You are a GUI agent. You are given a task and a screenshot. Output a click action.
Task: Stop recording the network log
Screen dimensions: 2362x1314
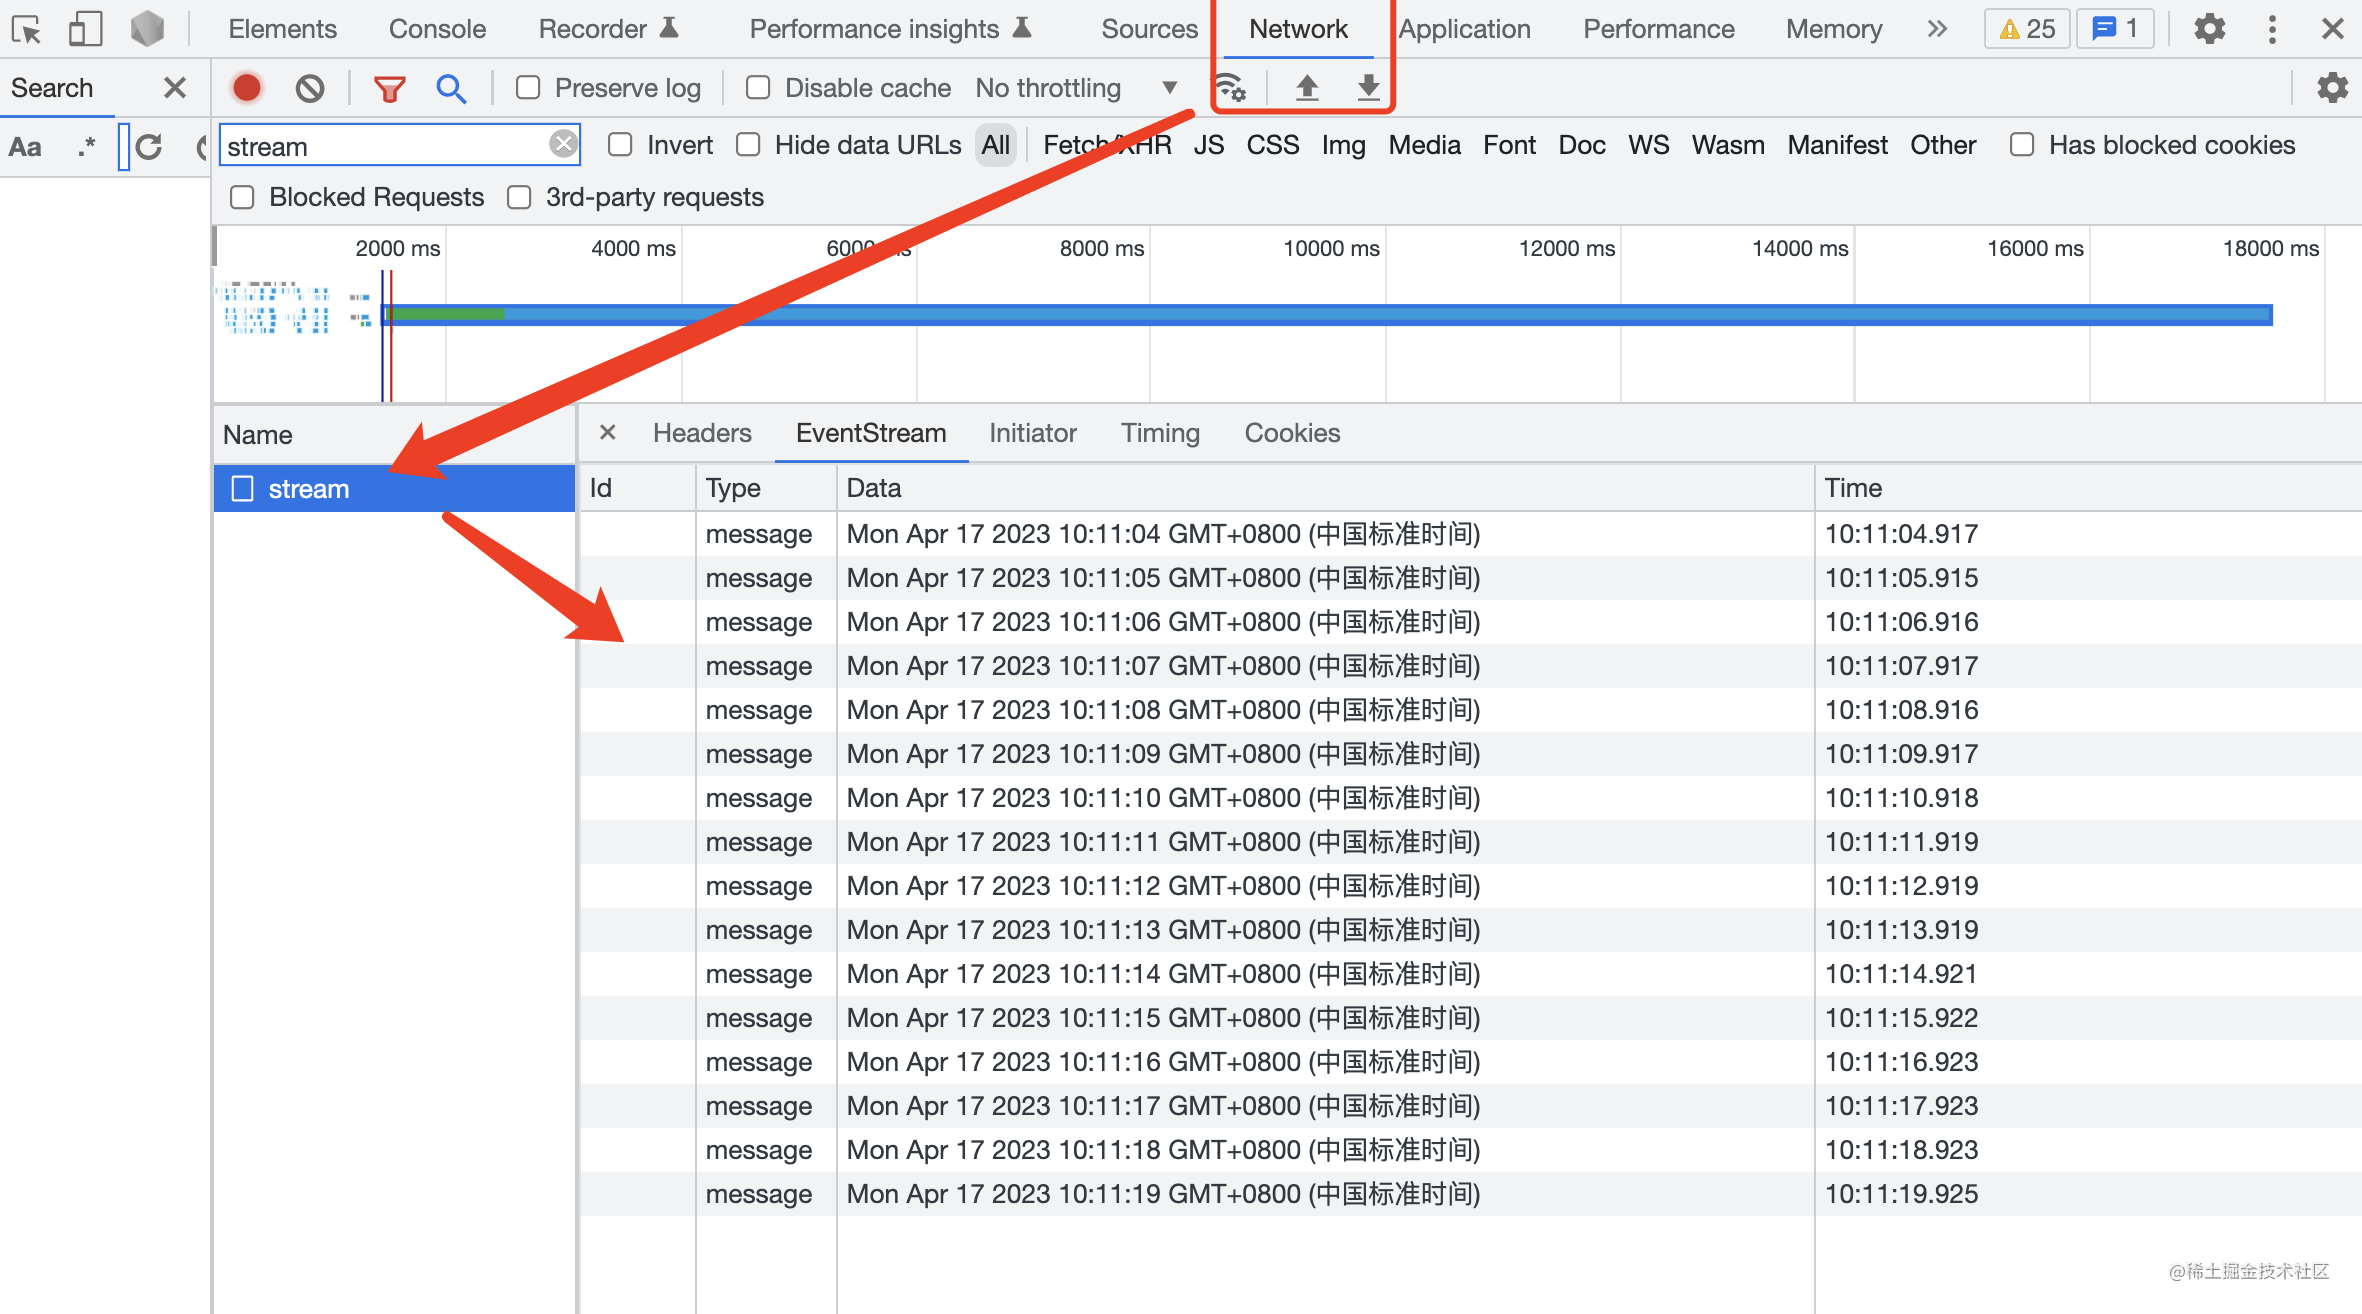(x=246, y=88)
